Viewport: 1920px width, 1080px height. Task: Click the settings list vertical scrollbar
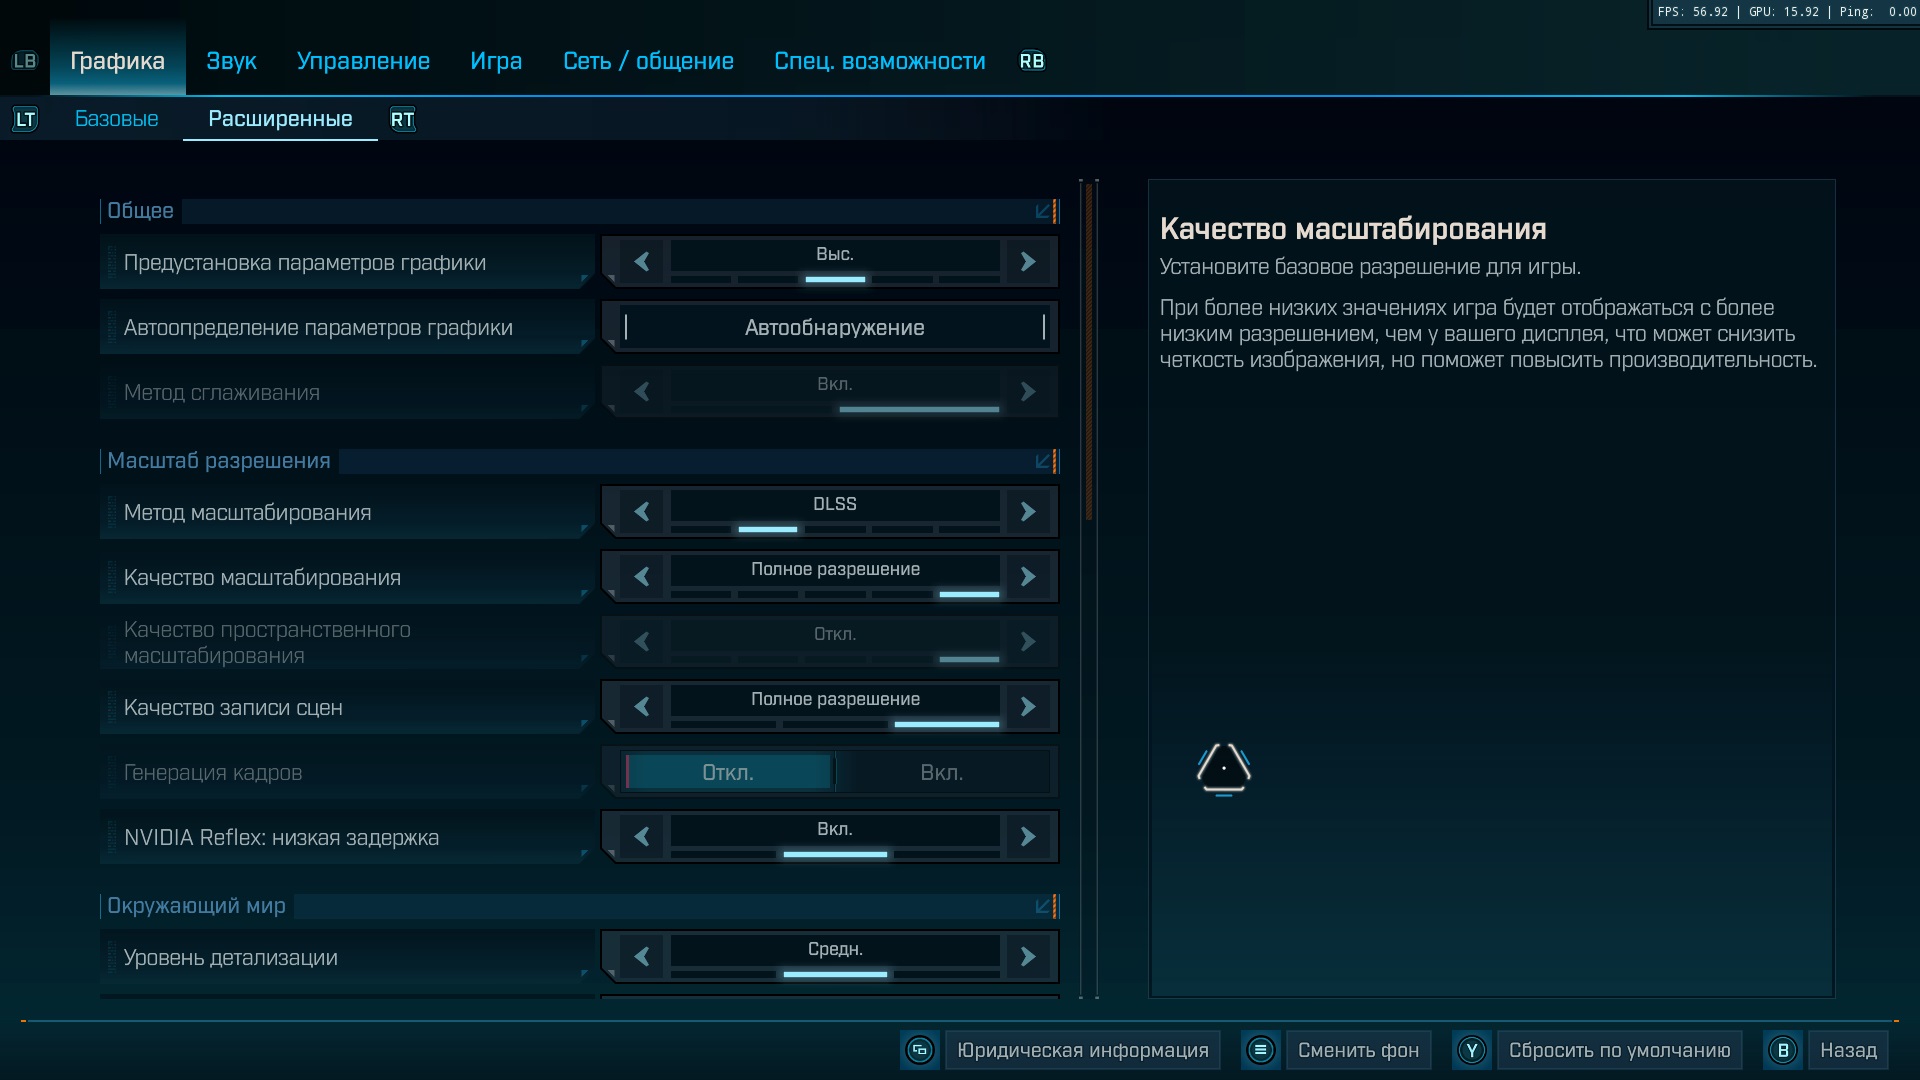pos(1089,350)
